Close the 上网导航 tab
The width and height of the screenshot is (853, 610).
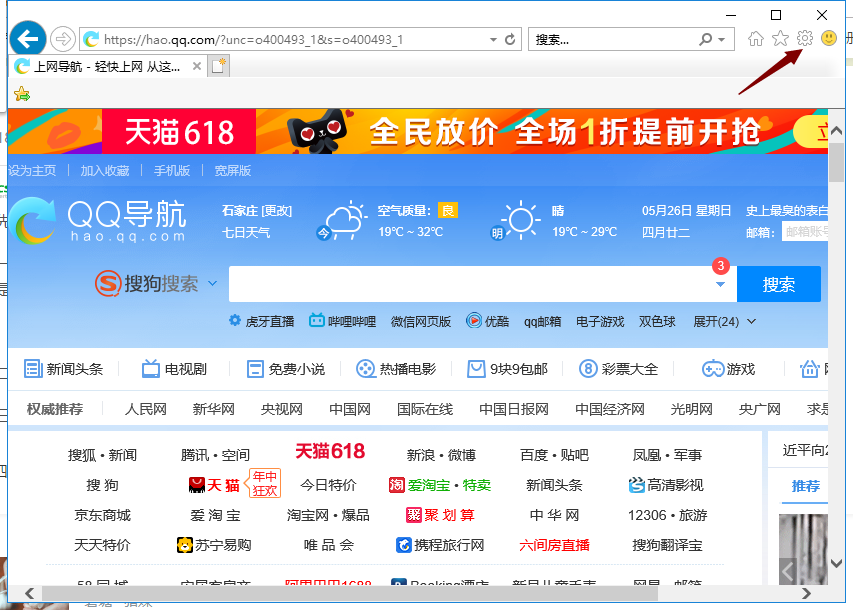coord(197,66)
